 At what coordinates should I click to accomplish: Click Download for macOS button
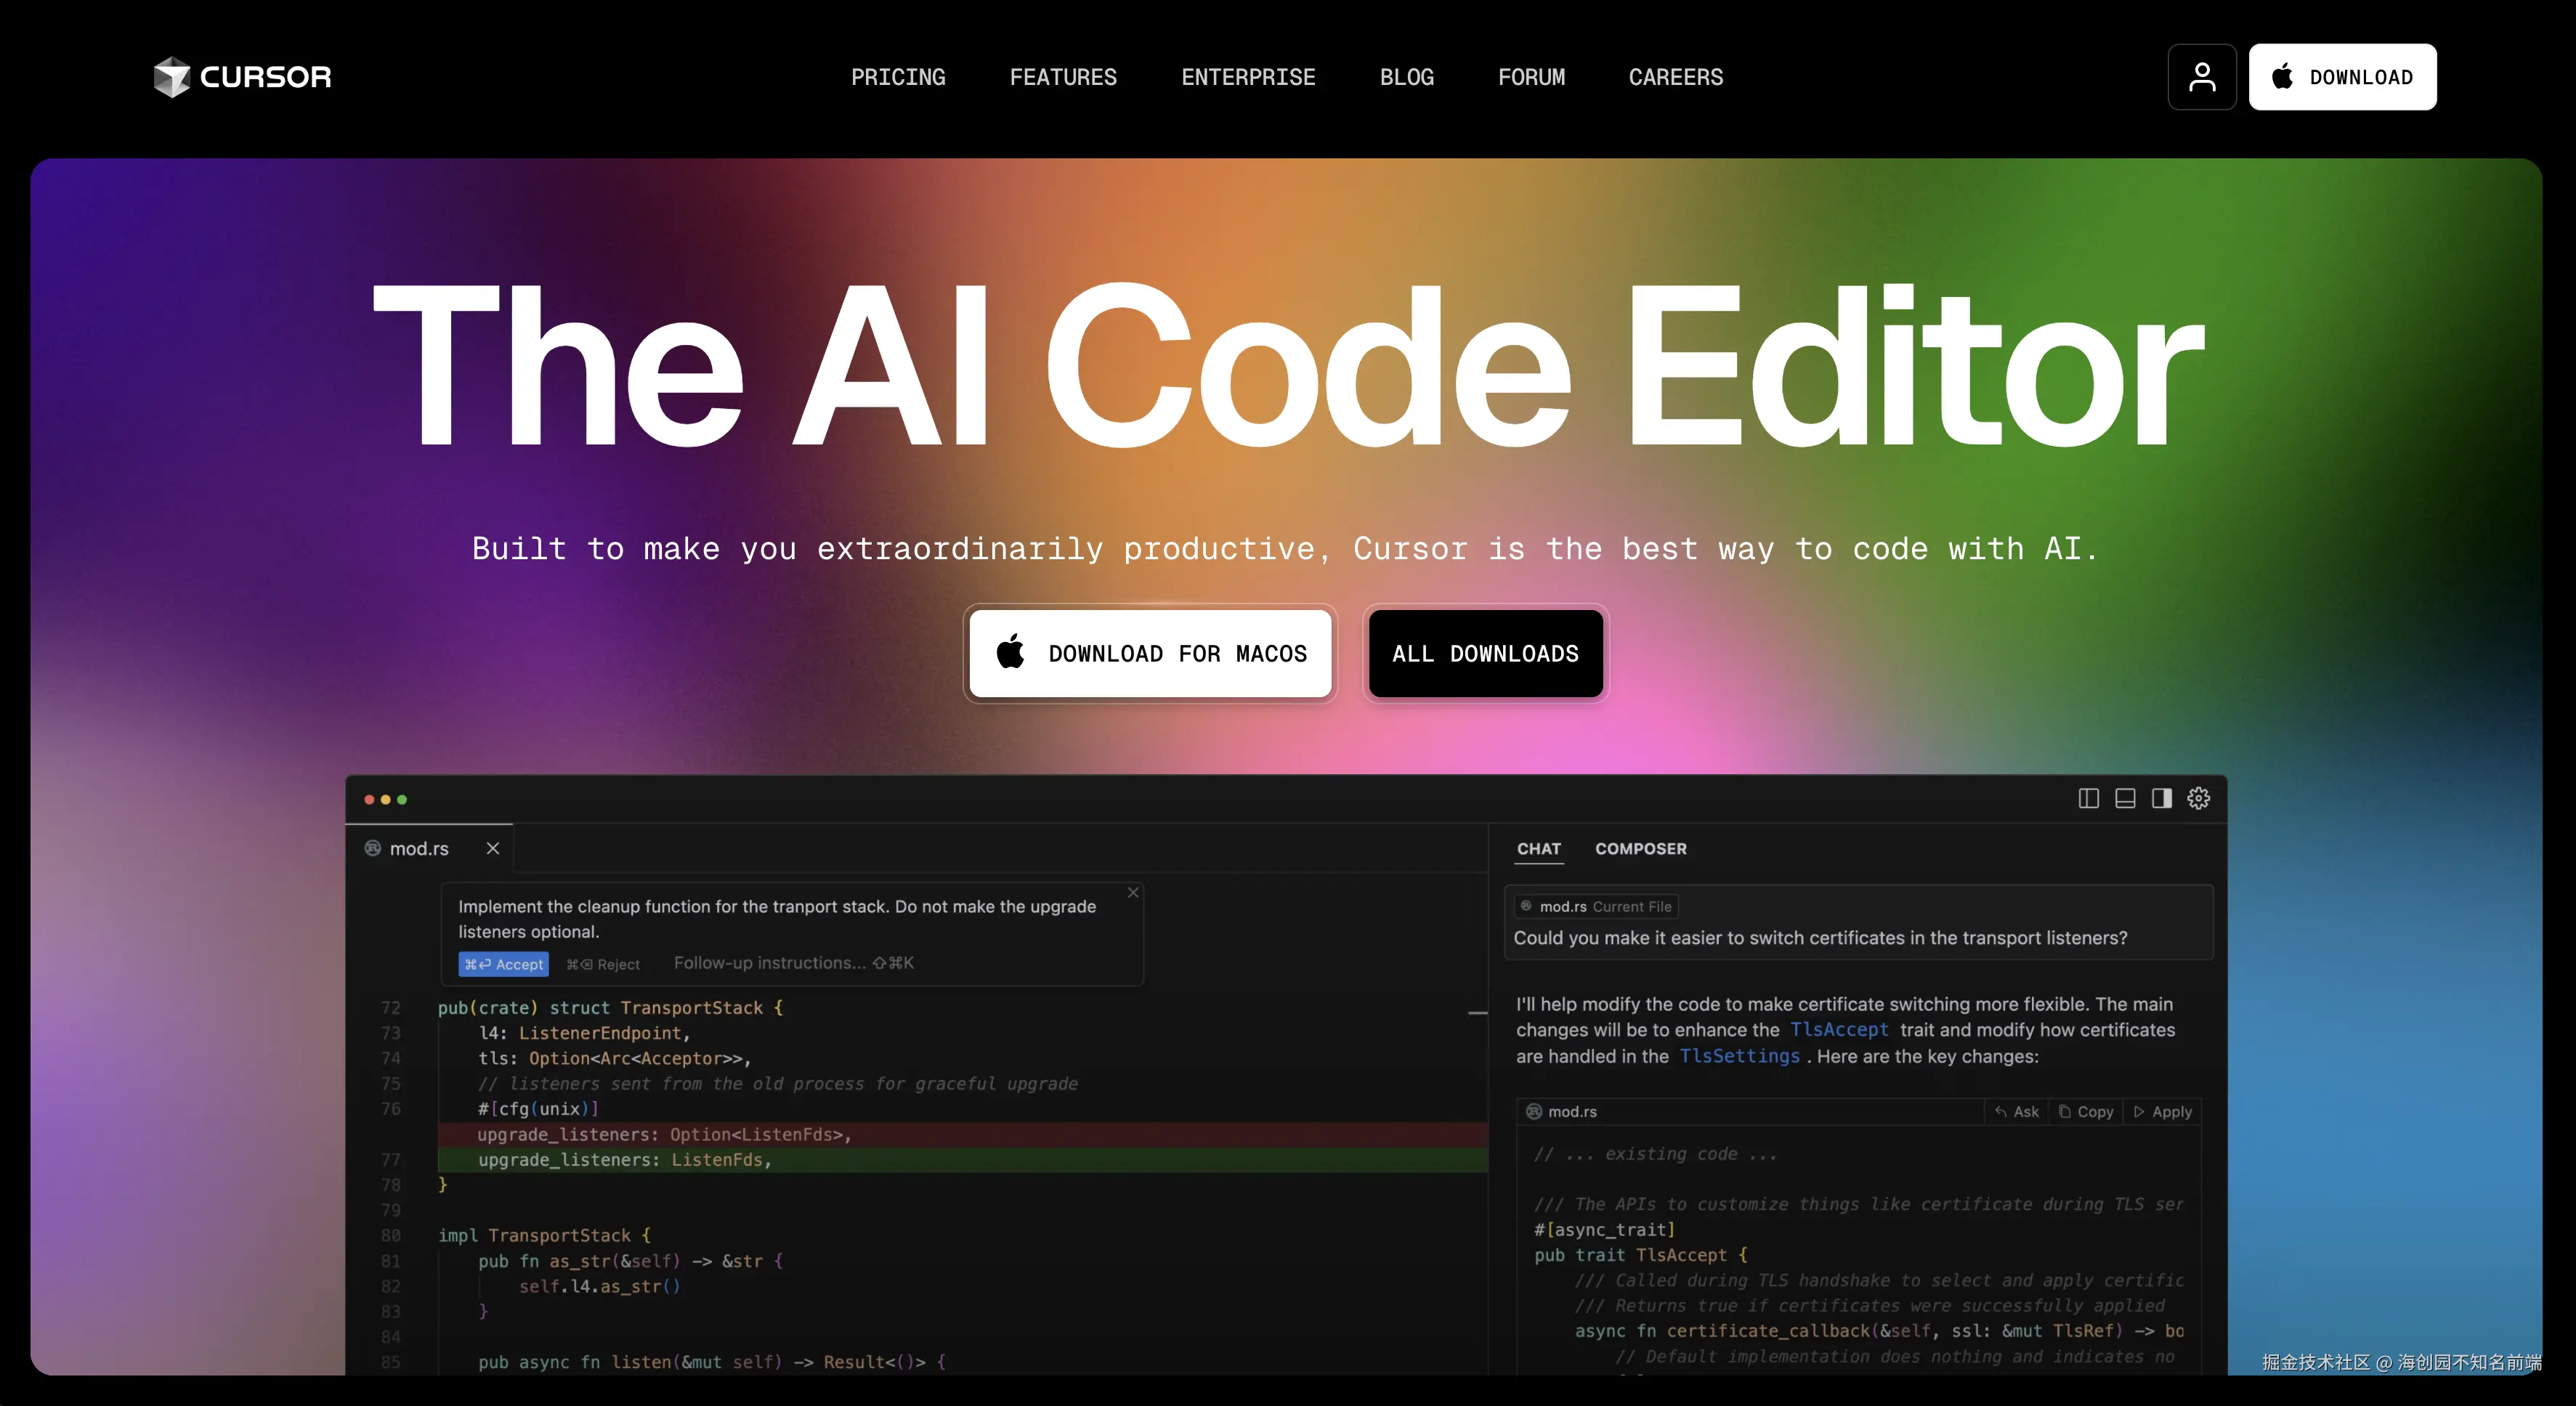[1150, 653]
